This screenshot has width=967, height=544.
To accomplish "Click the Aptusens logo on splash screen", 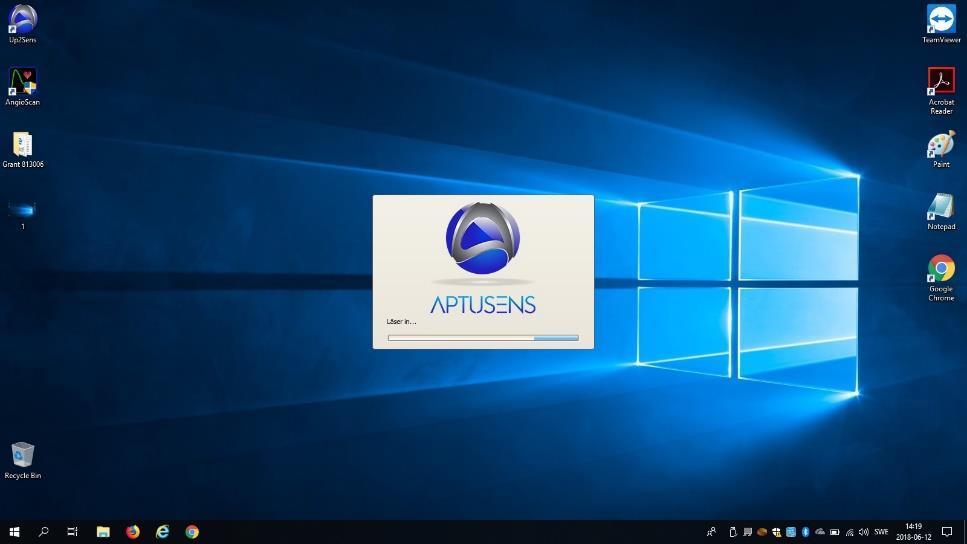I will click(483, 238).
